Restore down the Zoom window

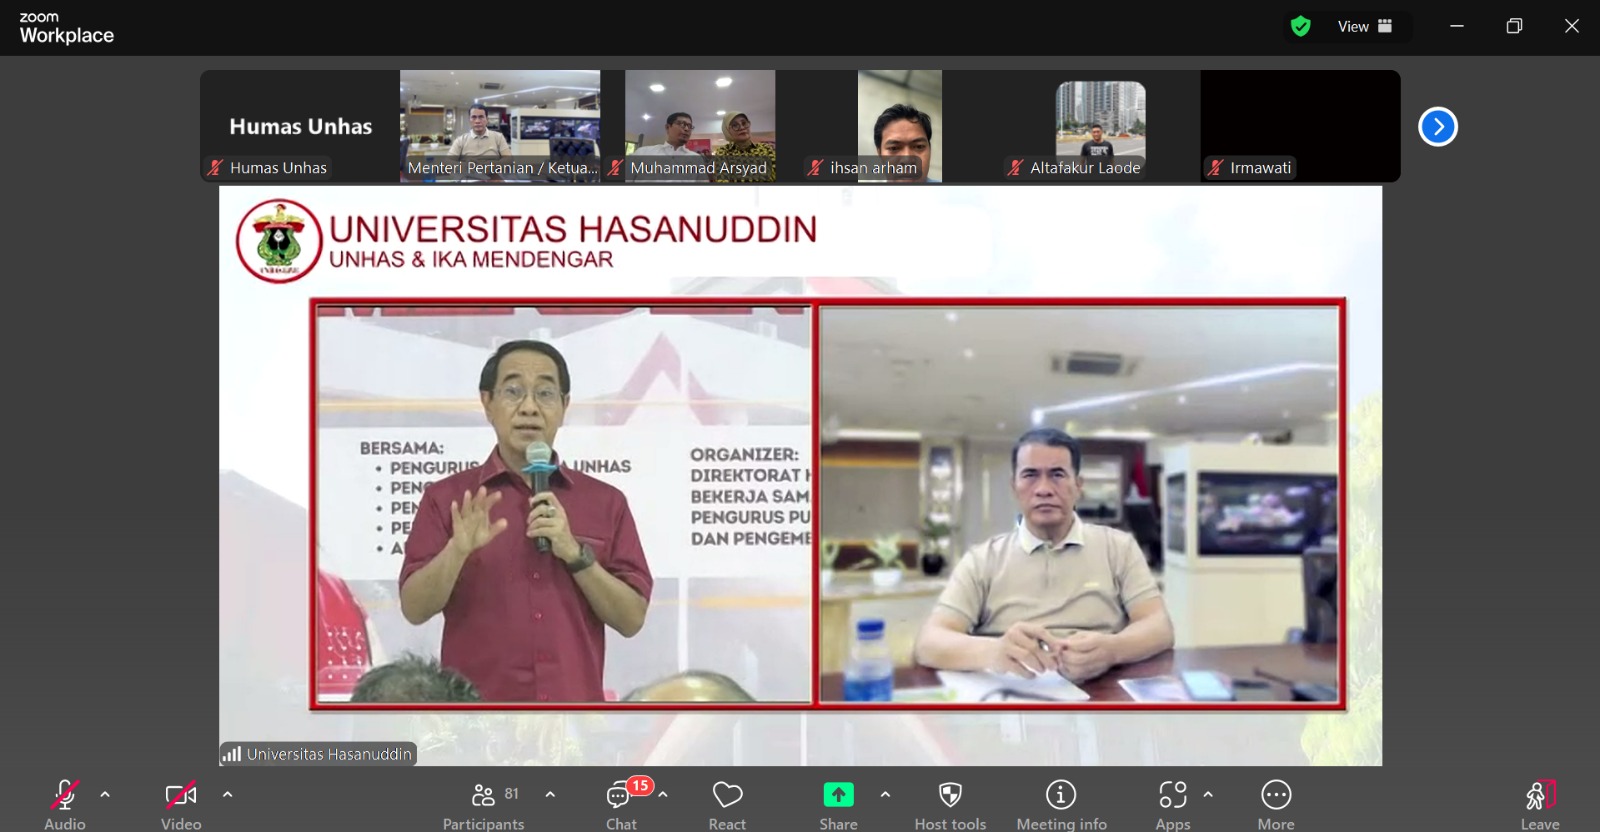1514,26
